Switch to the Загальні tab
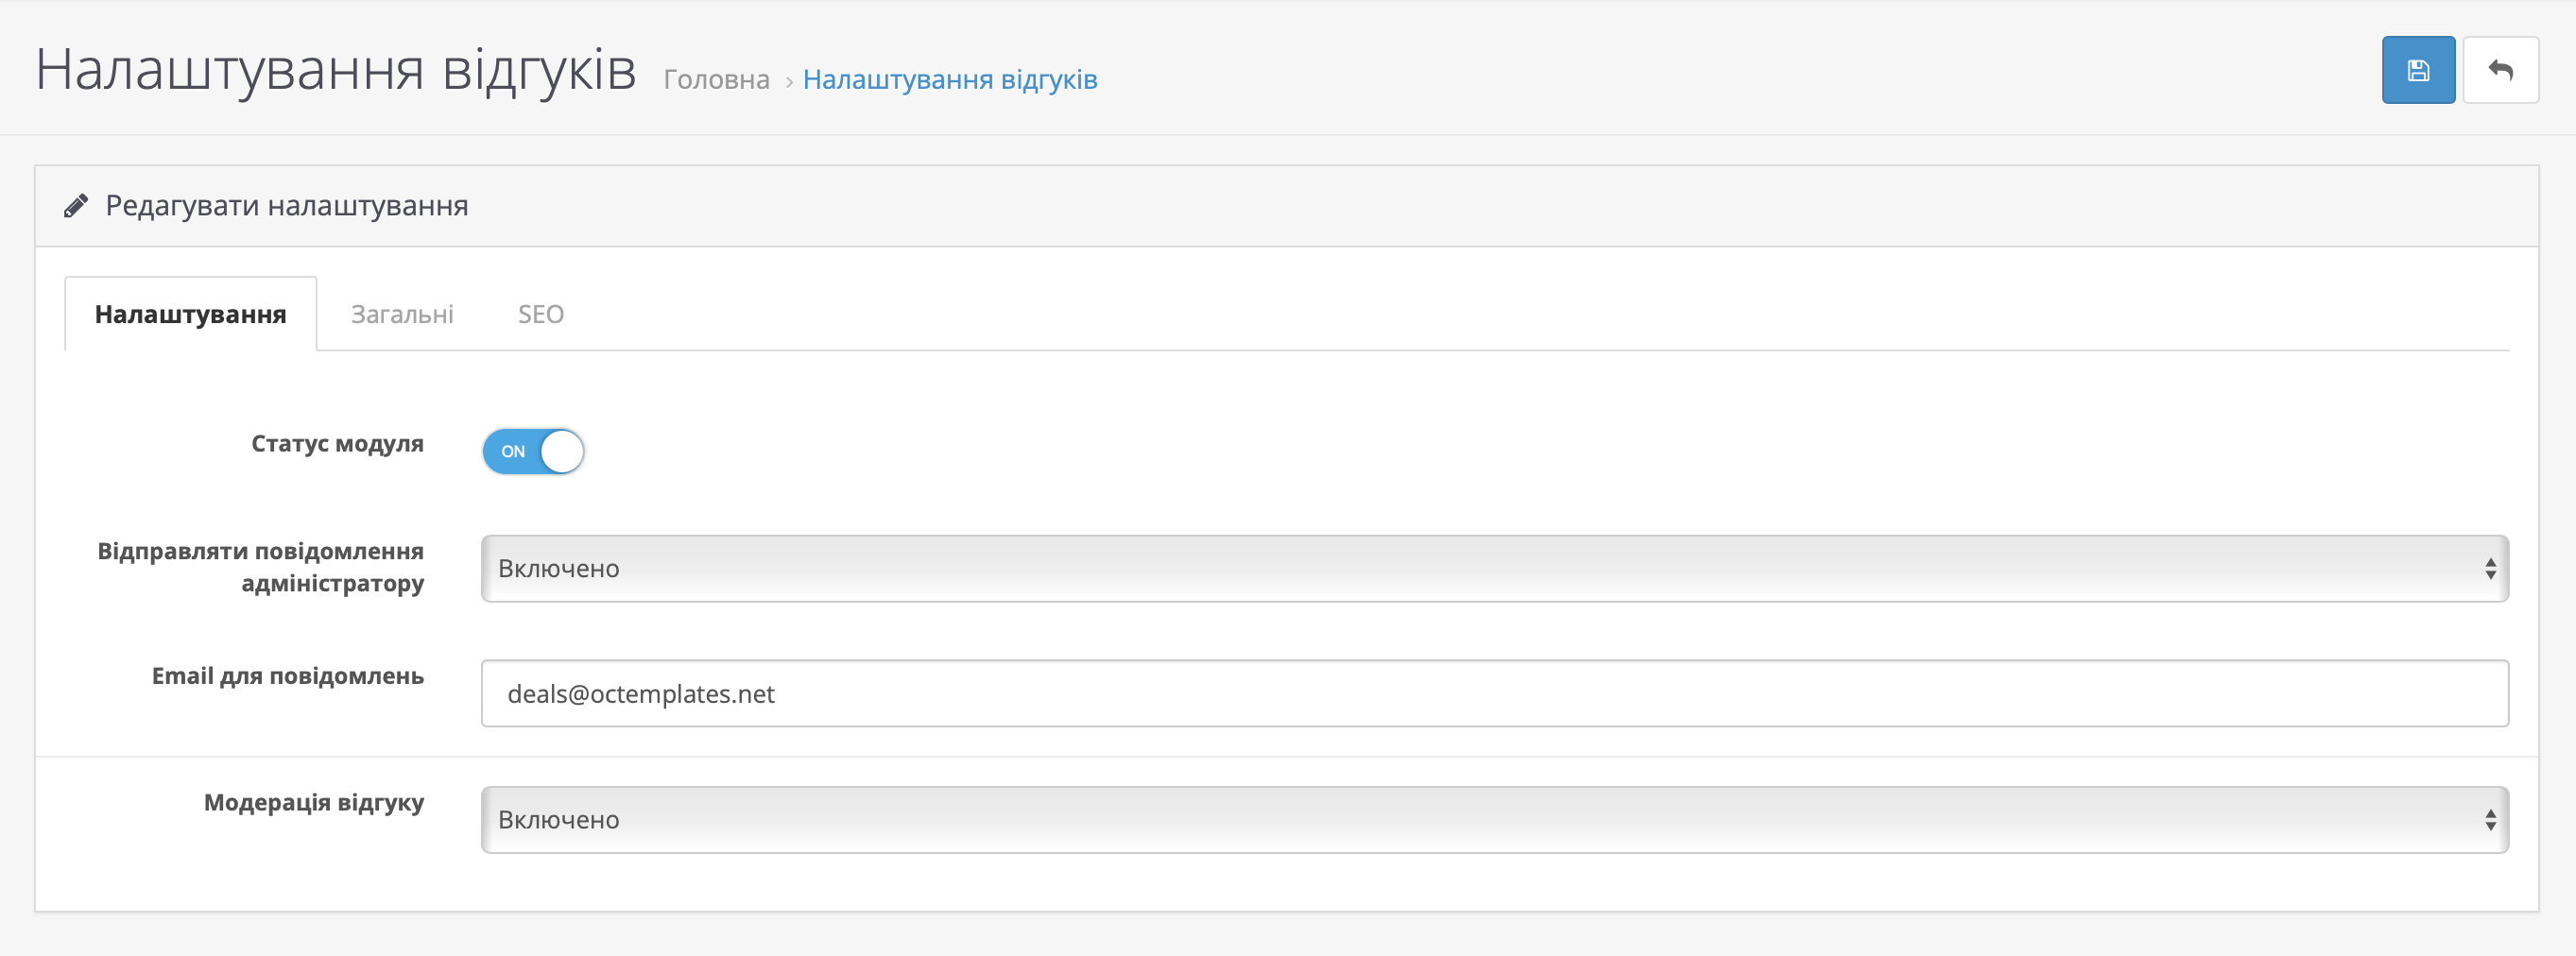Image resolution: width=2576 pixels, height=956 pixels. point(402,314)
